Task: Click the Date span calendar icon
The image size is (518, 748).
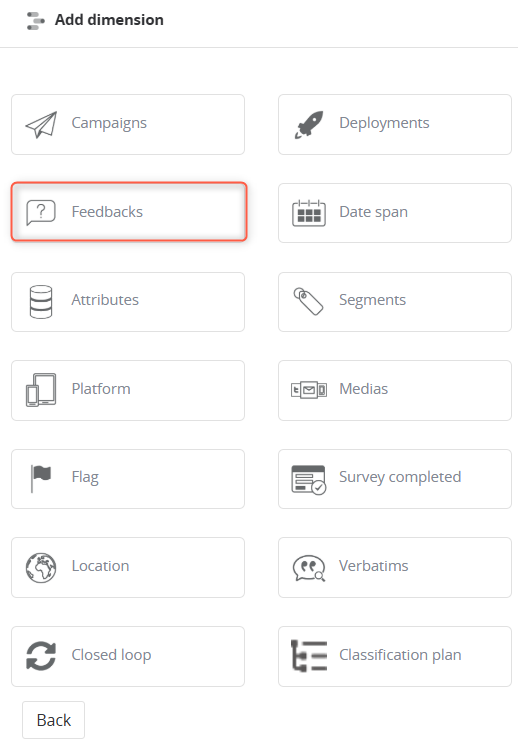Action: click(x=309, y=213)
